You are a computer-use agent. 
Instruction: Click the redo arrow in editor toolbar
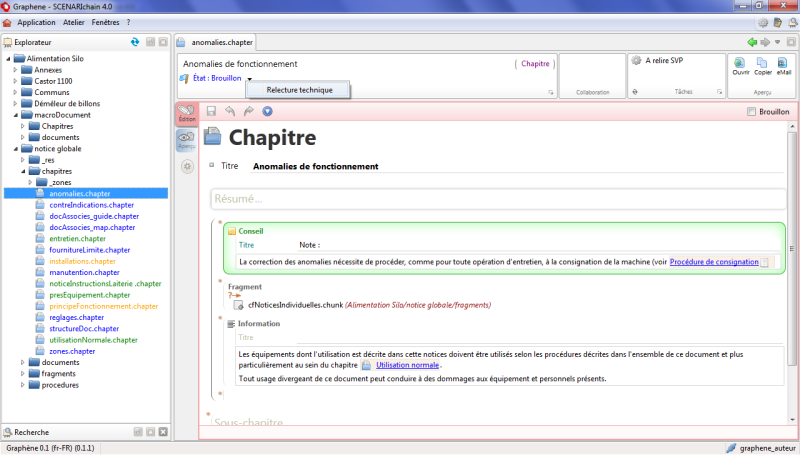click(248, 111)
